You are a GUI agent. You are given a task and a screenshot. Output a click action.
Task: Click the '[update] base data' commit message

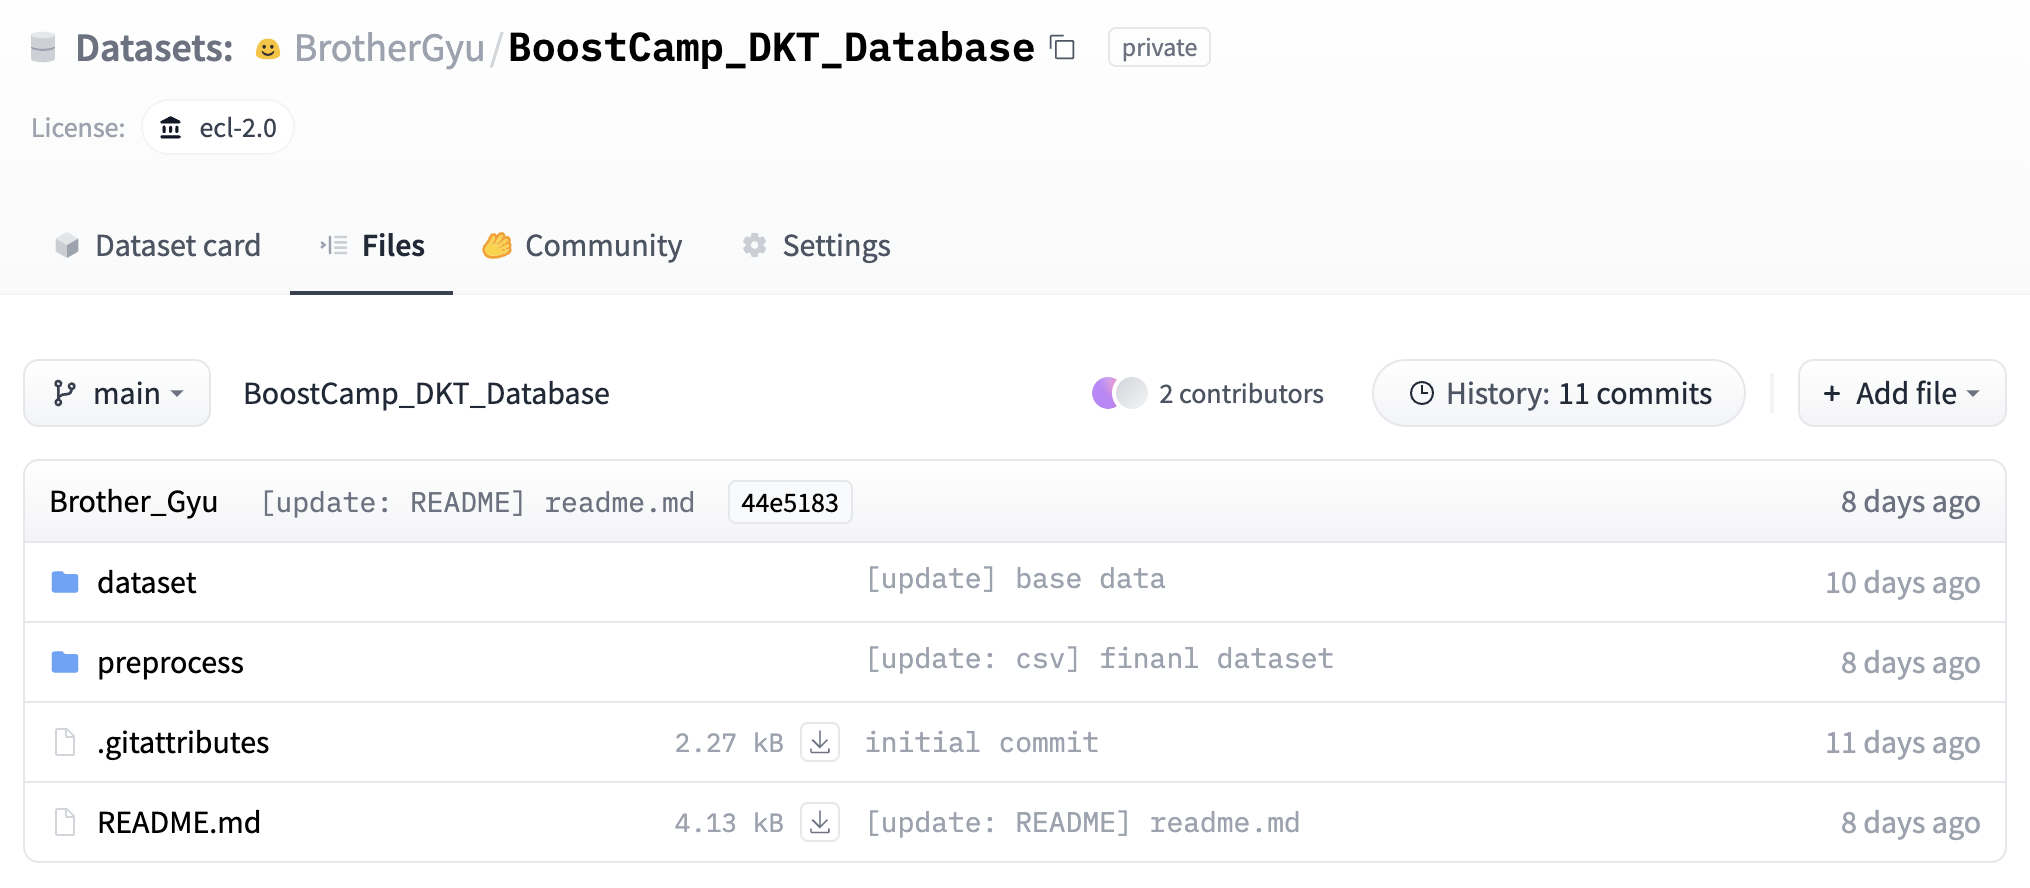coord(1015,579)
